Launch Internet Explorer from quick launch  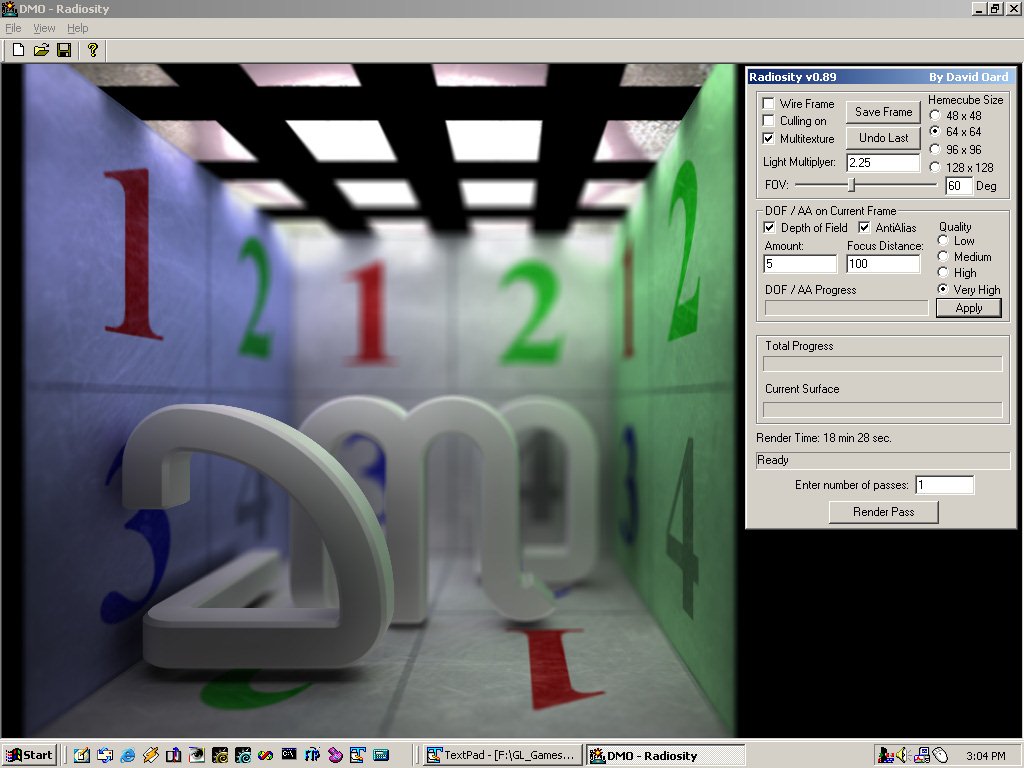coord(128,755)
